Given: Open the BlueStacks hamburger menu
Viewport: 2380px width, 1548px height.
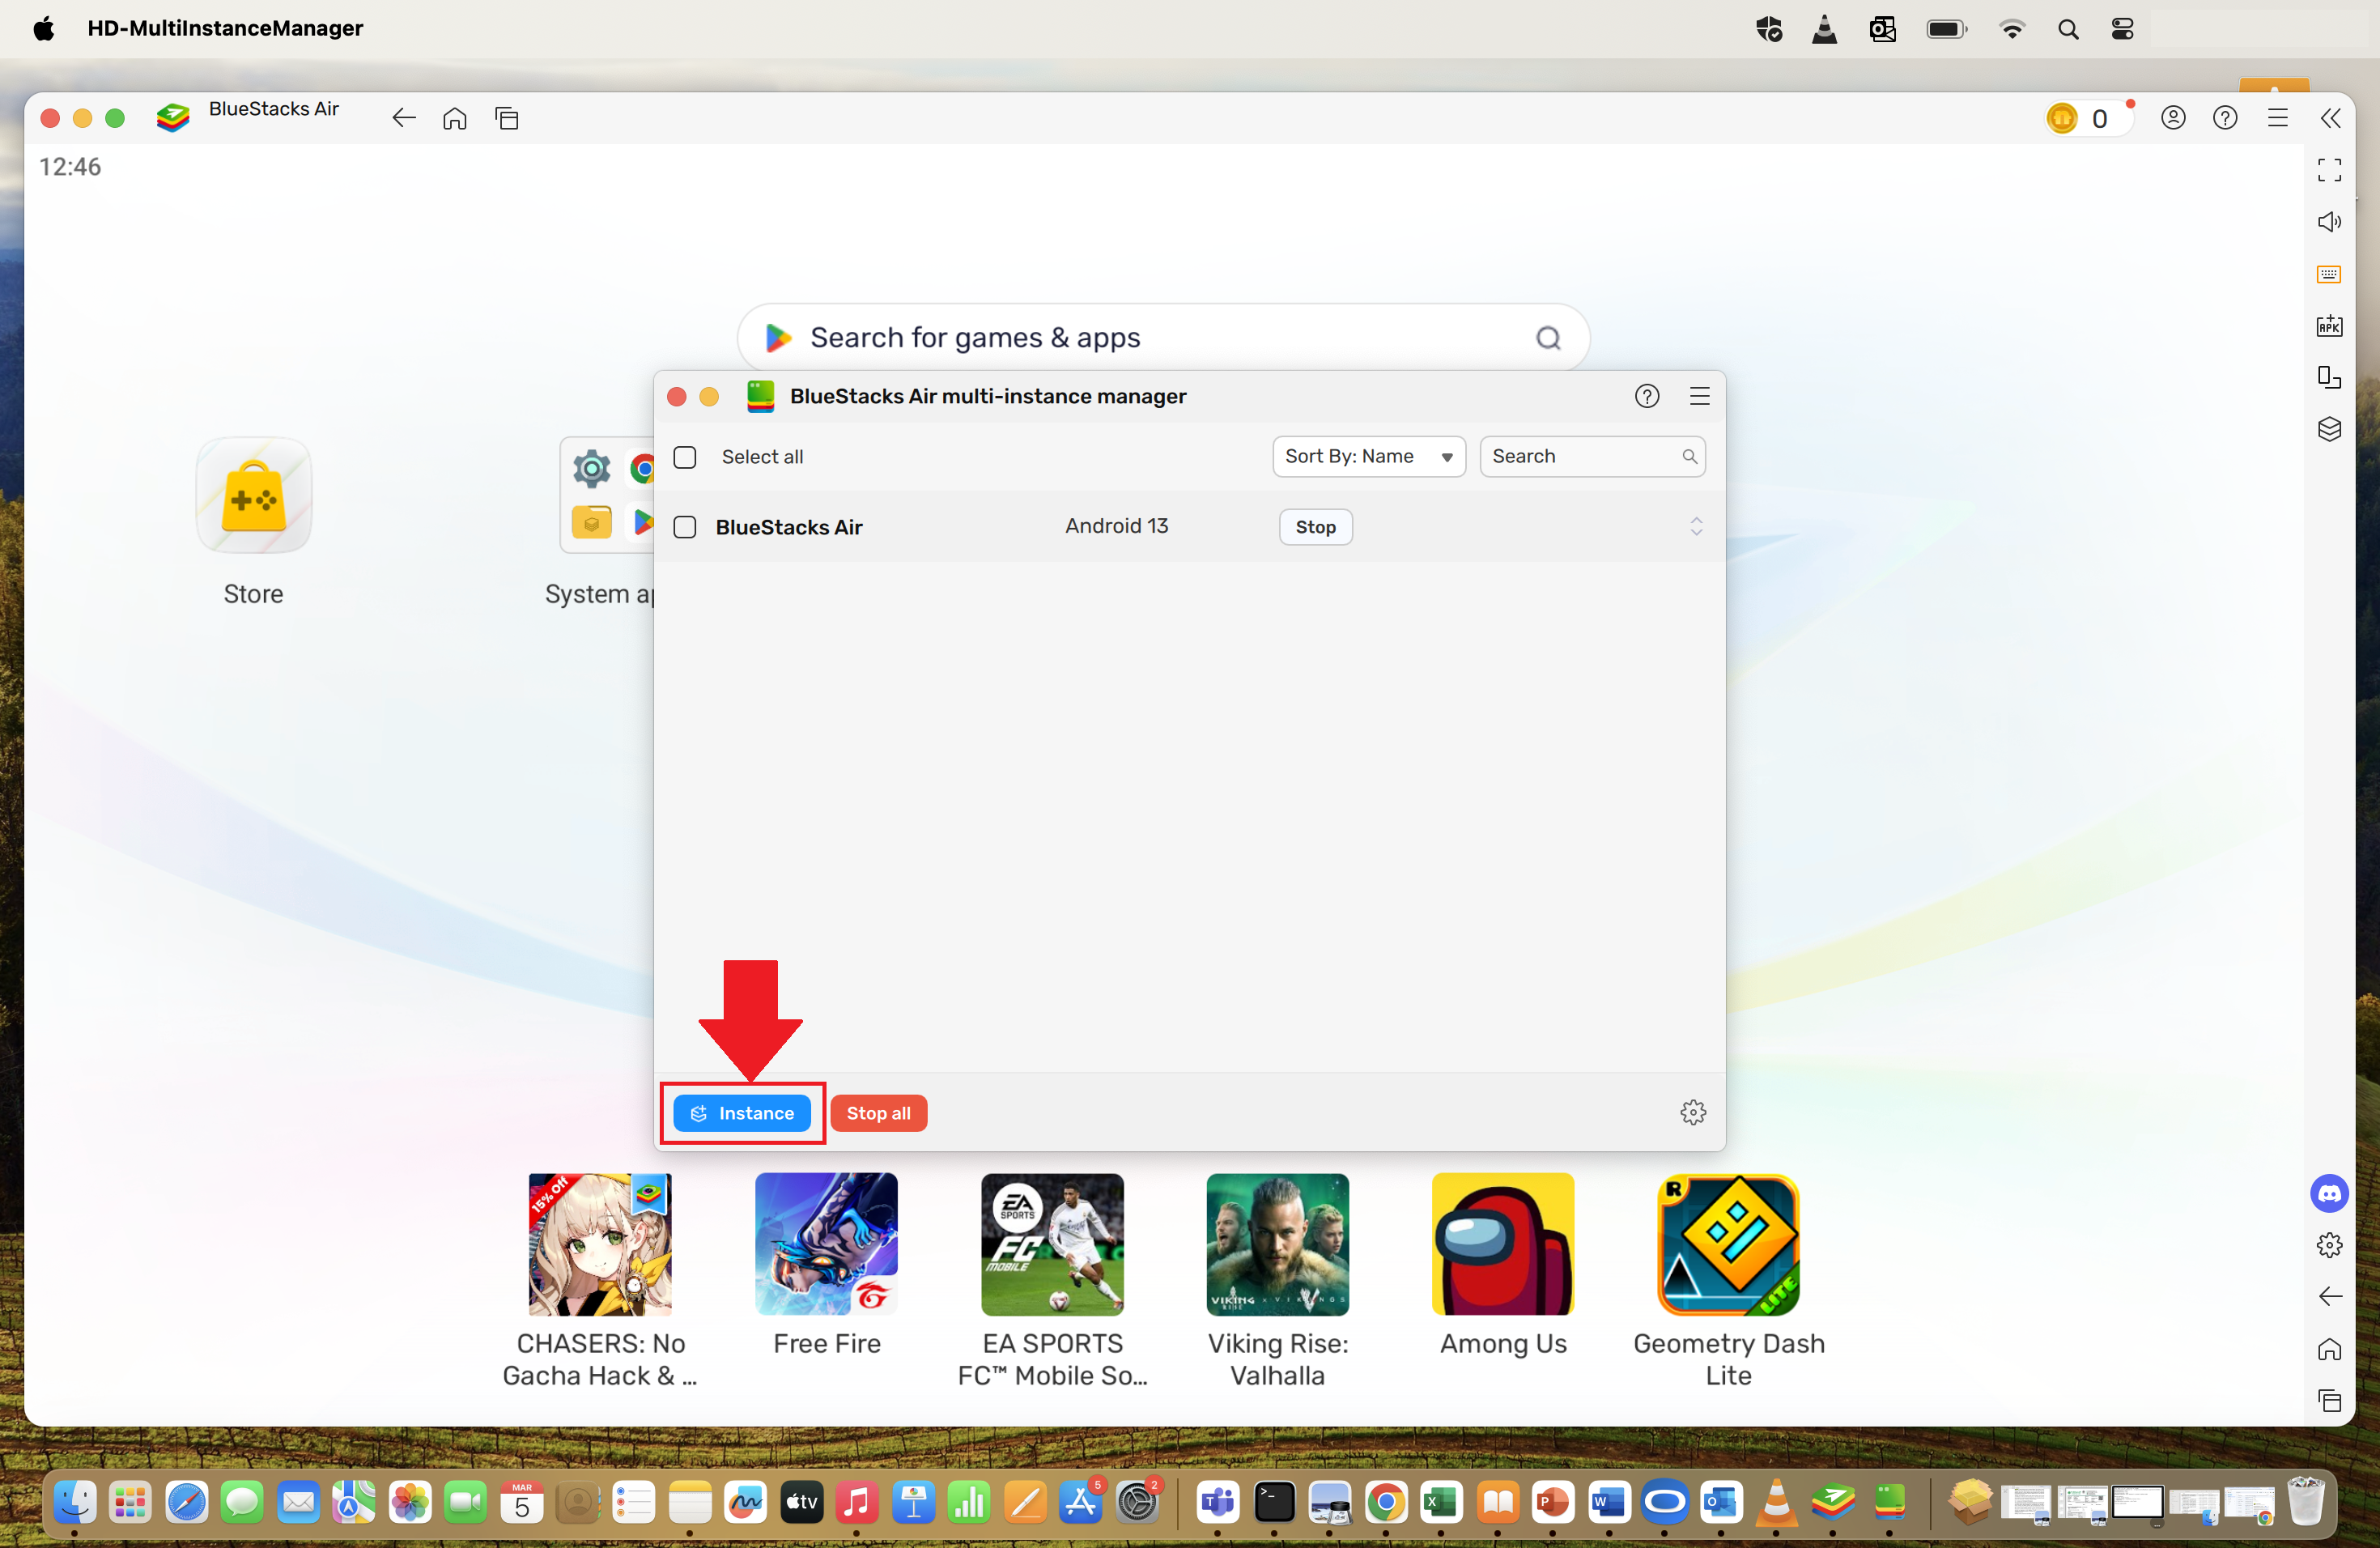Looking at the screenshot, I should click(2278, 118).
